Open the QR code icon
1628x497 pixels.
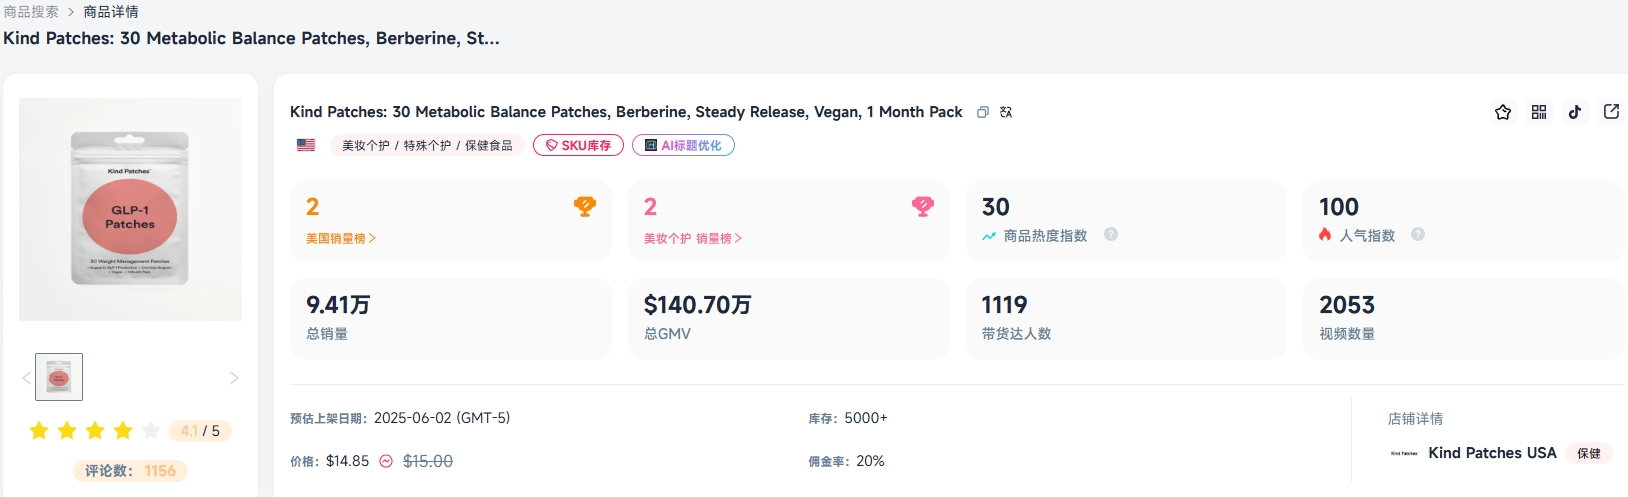click(1539, 112)
